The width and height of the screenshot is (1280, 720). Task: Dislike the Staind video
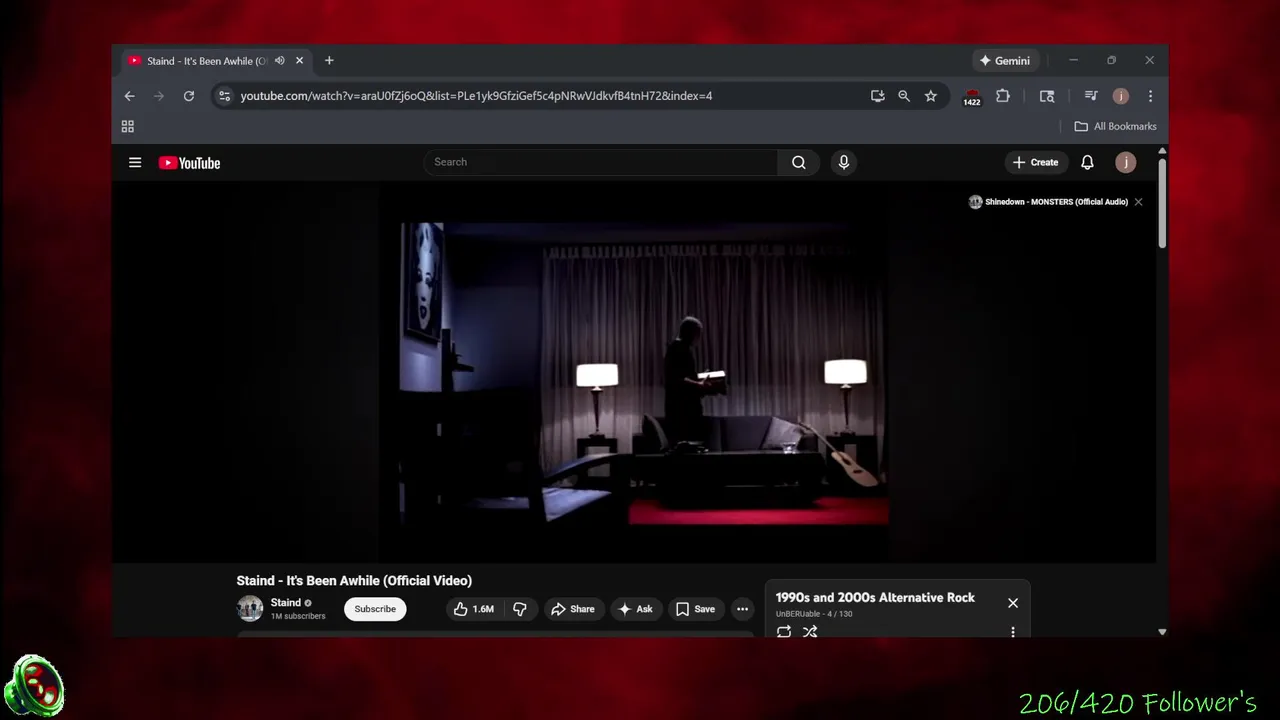[x=520, y=609]
